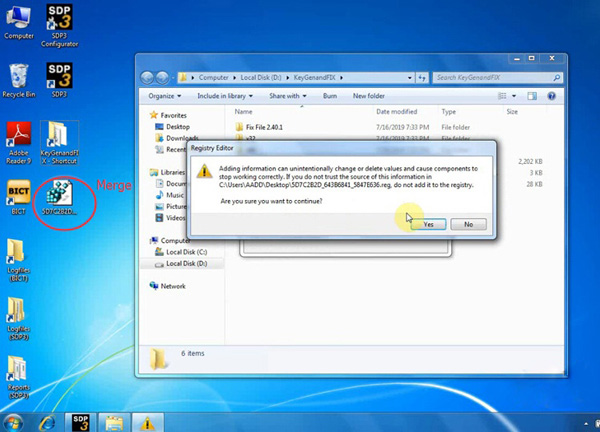Decline registry merge with No button
The height and width of the screenshot is (432, 600).
tap(468, 224)
